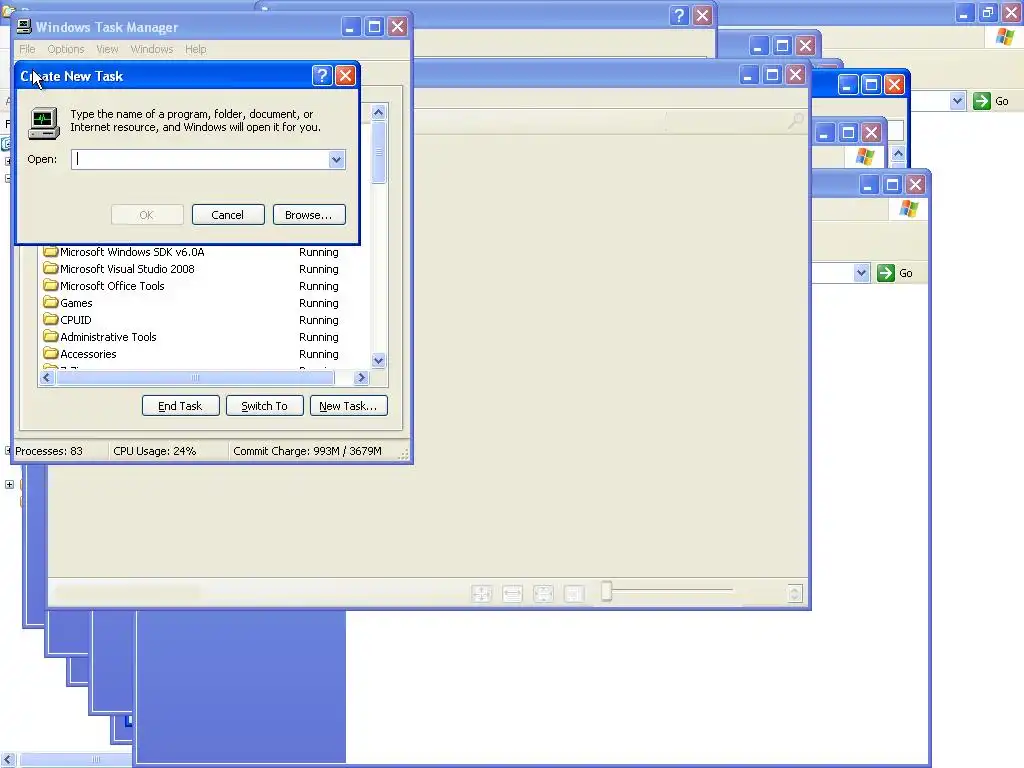Screen dimensions: 1024x768
Task: Select the Microsoft Windows SDK v6.0A task
Action: pos(132,252)
